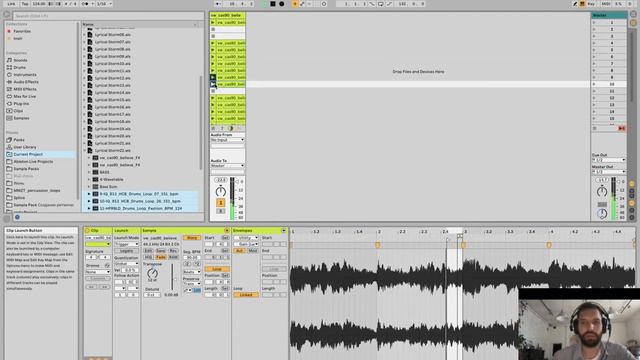Viewport: 640px width, 360px height.
Task: Open the Audio To Master dropdown
Action: (x=227, y=166)
